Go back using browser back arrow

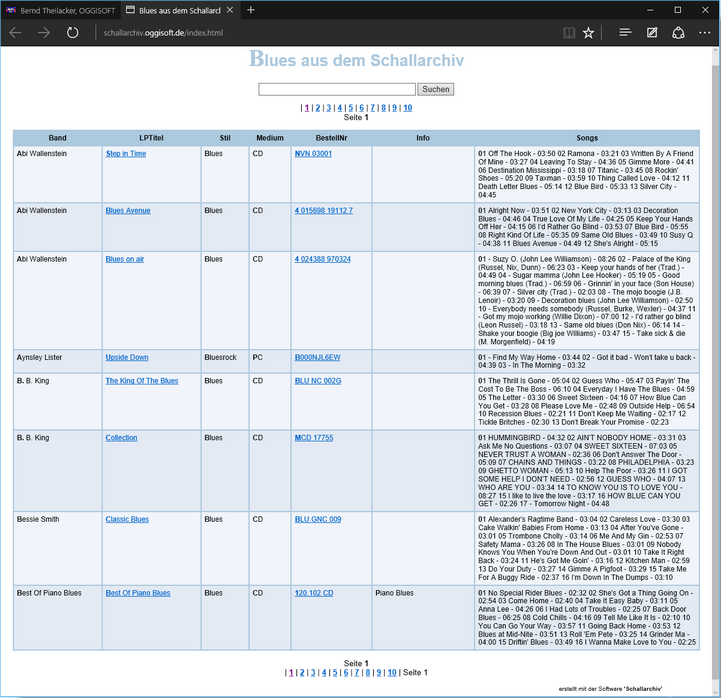tap(15, 33)
